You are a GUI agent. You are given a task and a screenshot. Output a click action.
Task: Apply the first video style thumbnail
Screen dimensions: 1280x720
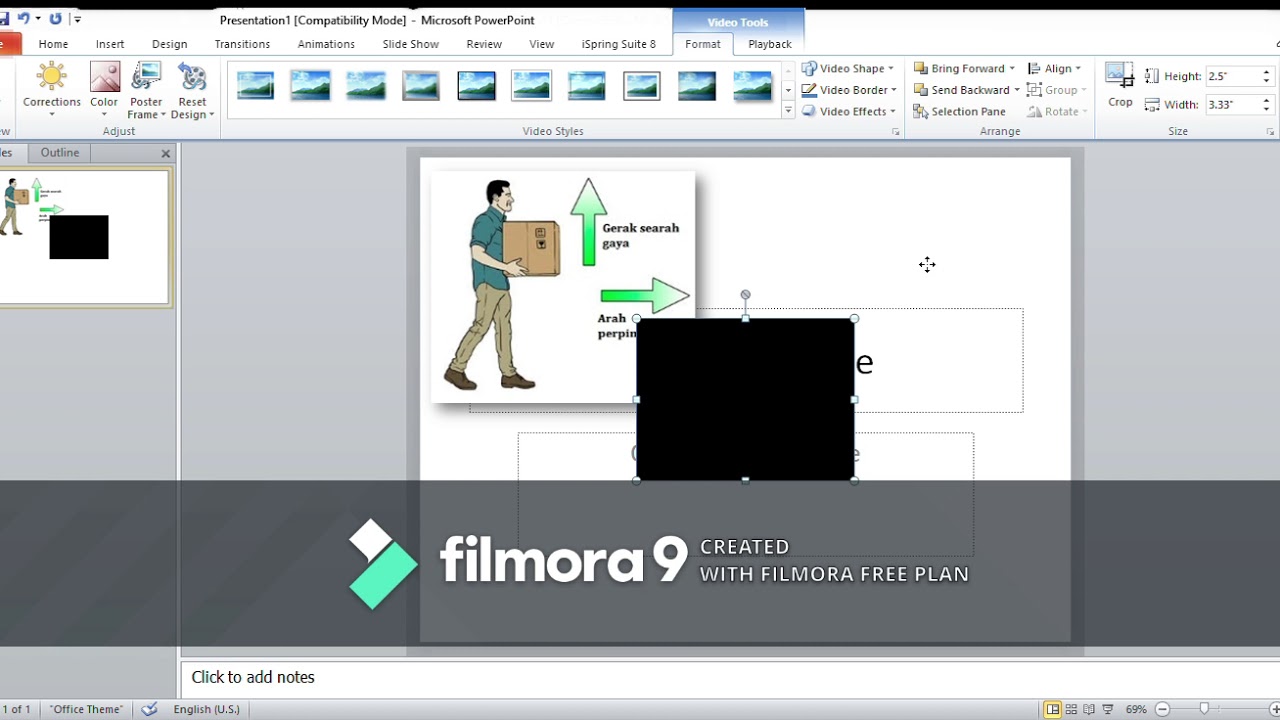click(x=256, y=86)
